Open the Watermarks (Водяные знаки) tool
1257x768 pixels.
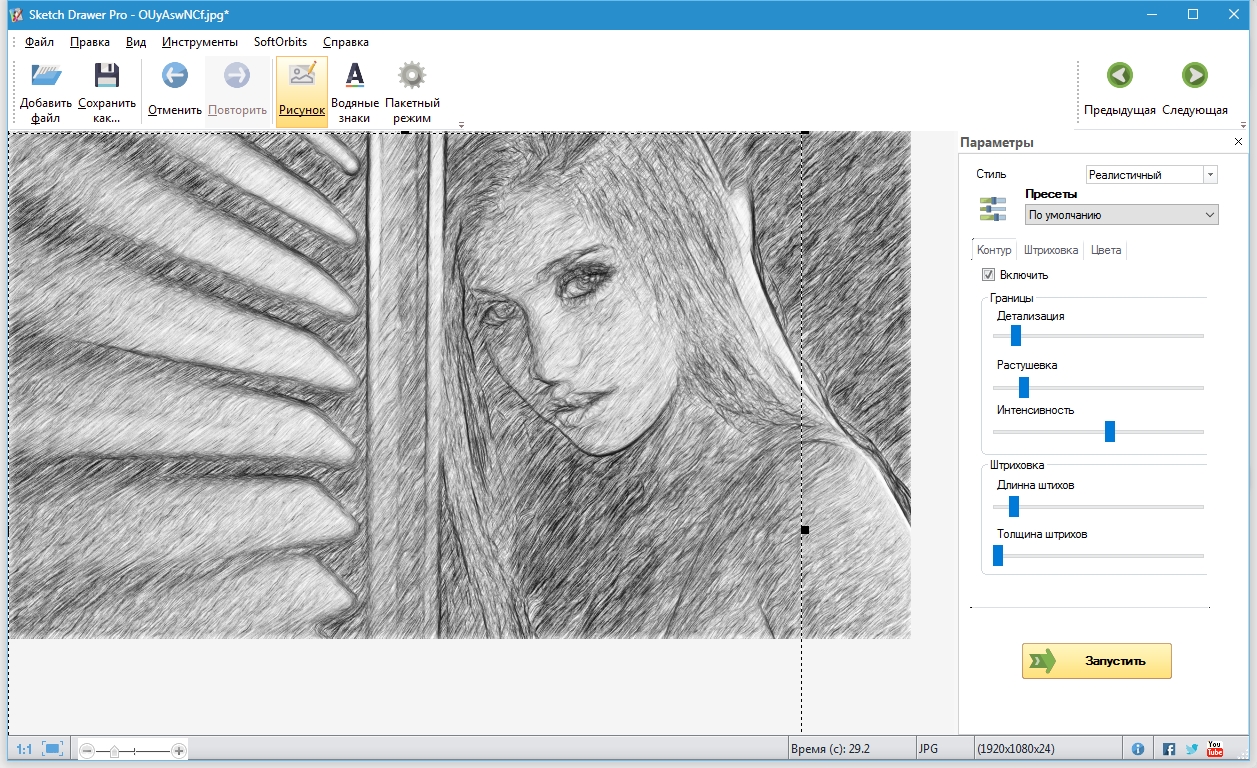click(355, 76)
